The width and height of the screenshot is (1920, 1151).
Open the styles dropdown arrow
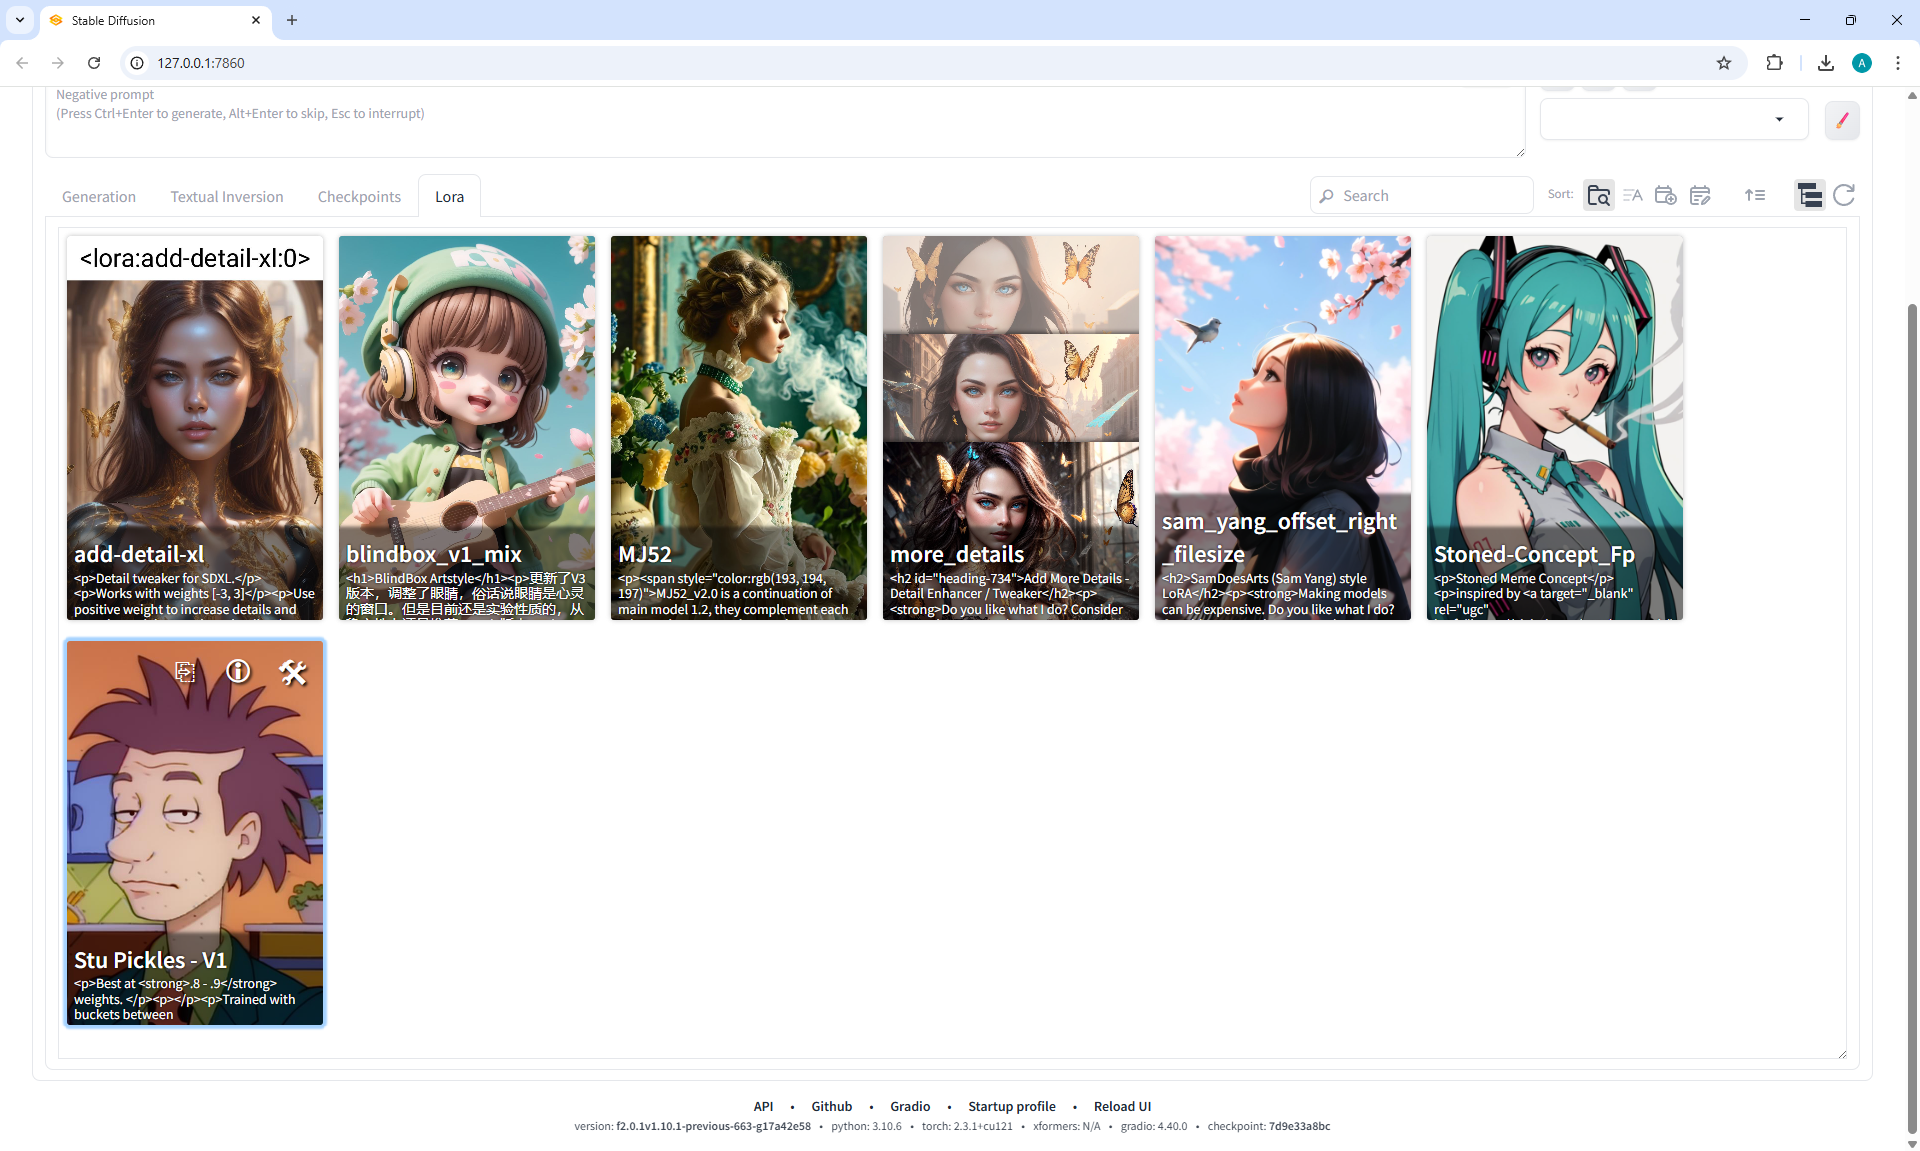(x=1779, y=120)
